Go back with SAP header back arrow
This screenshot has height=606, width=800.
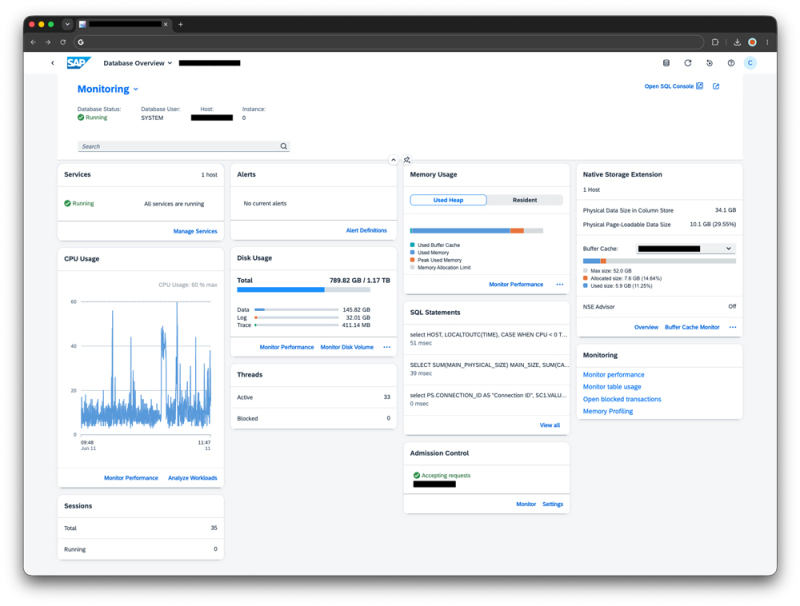coord(53,63)
